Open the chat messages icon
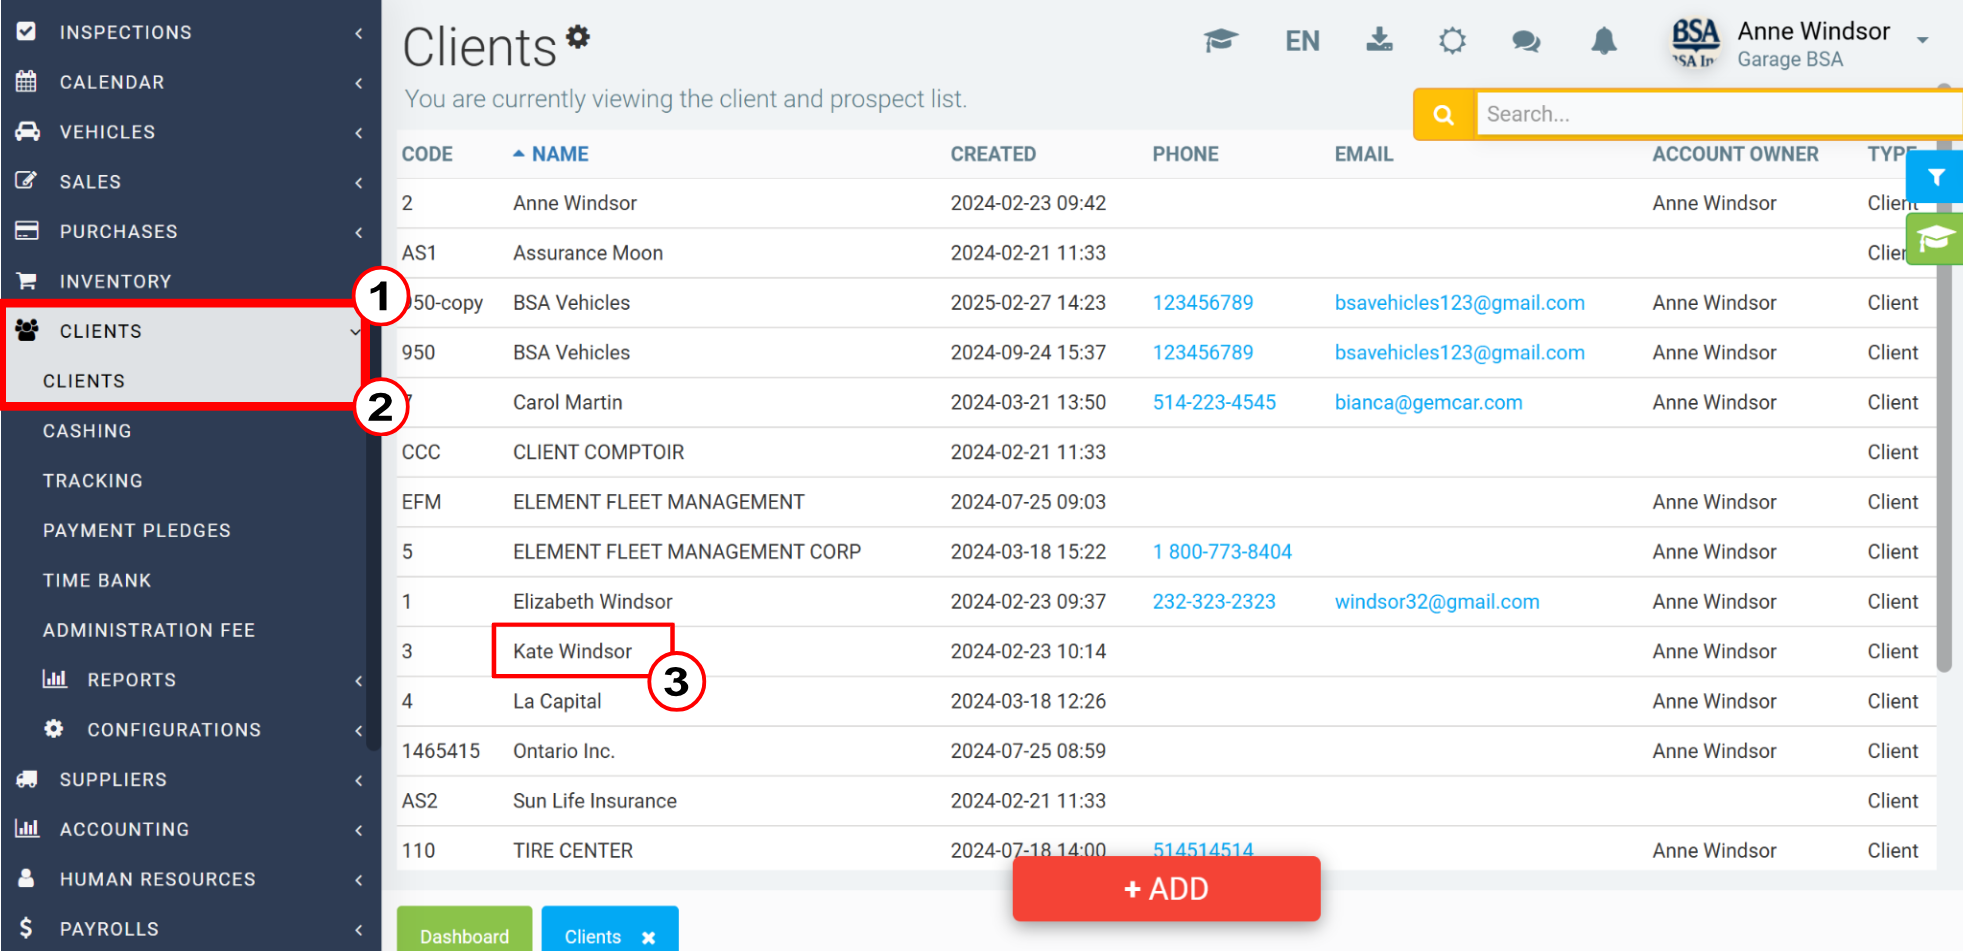 click(1526, 41)
